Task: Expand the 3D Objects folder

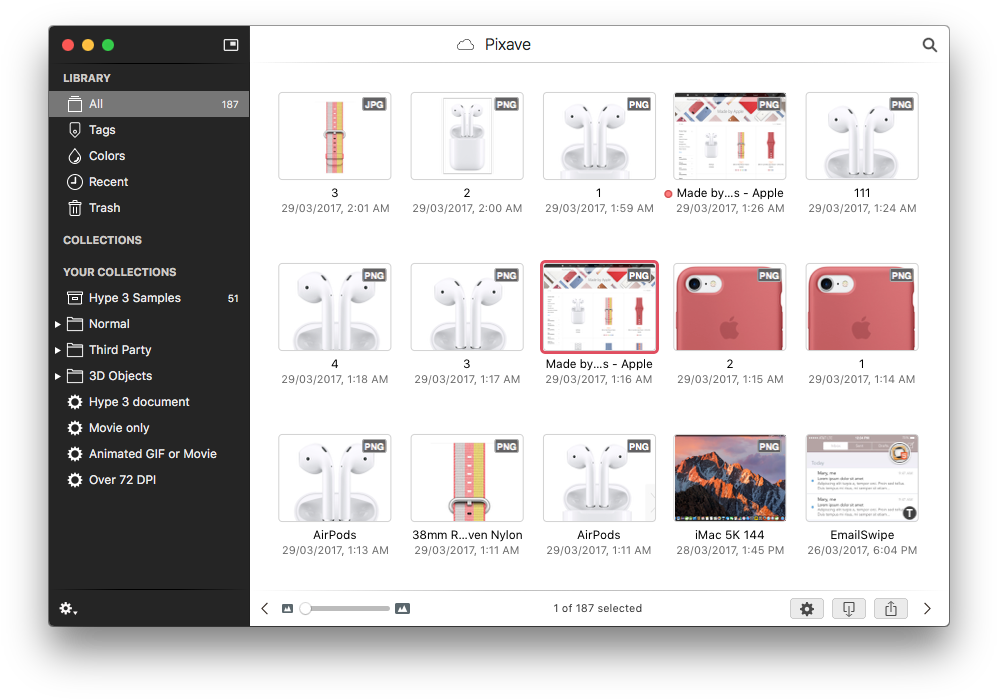Action: 58,376
